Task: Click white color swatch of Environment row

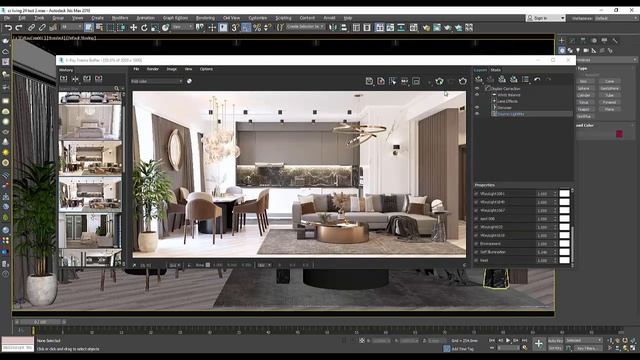Action: (x=564, y=244)
